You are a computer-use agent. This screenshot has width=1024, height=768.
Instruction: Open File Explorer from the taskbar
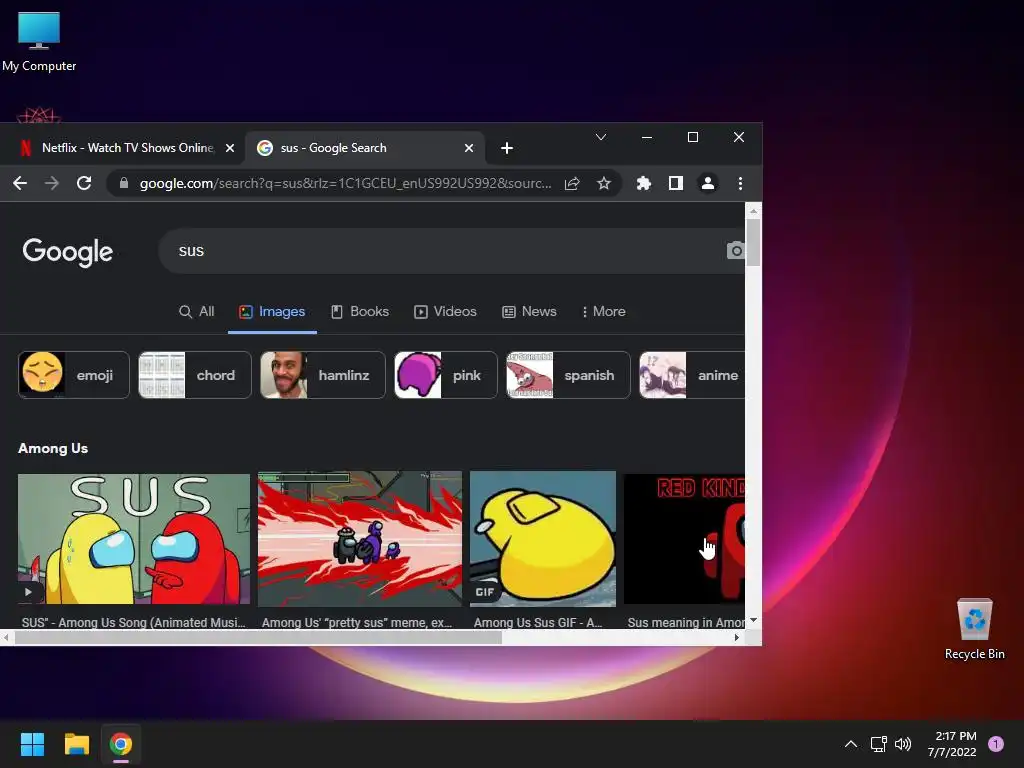[x=76, y=744]
